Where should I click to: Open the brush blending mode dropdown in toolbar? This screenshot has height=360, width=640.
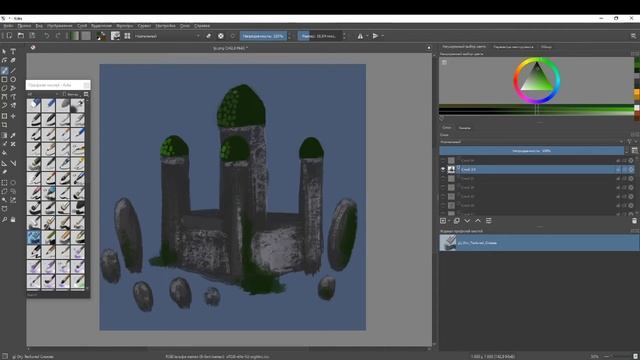pos(167,36)
